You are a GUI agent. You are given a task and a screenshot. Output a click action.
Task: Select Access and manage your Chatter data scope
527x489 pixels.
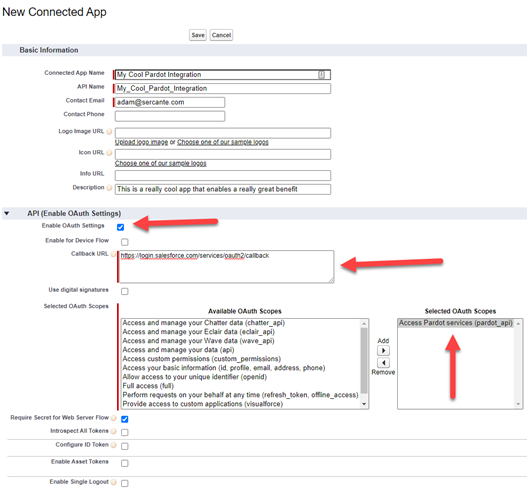click(203, 323)
